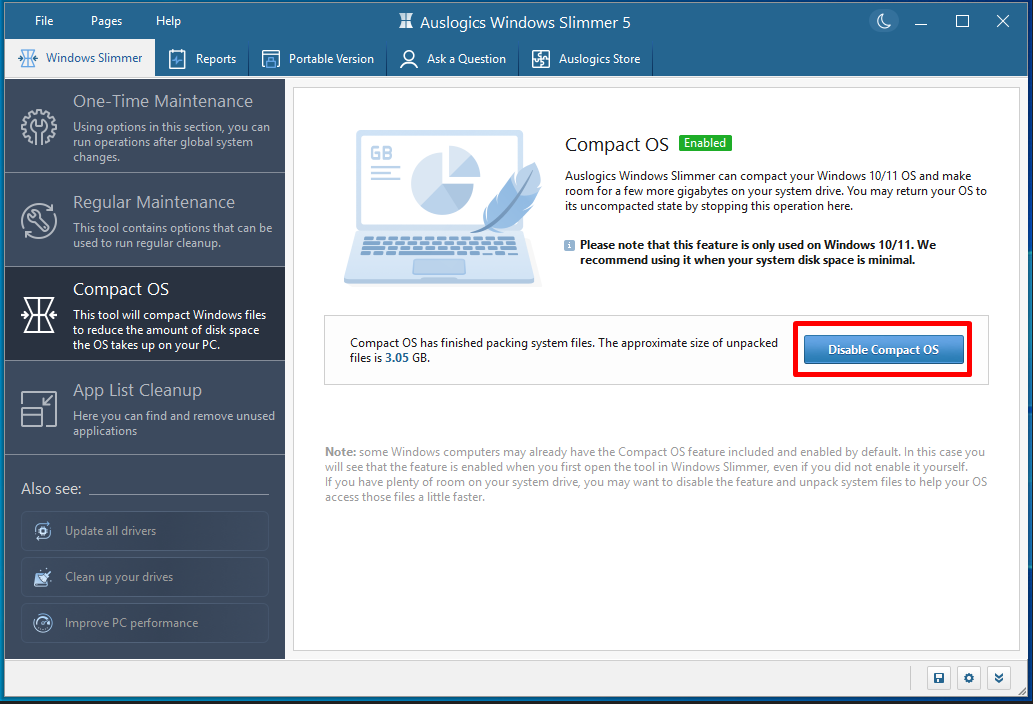Click the Also see label
Image resolution: width=1033 pixels, height=704 pixels.
(51, 489)
